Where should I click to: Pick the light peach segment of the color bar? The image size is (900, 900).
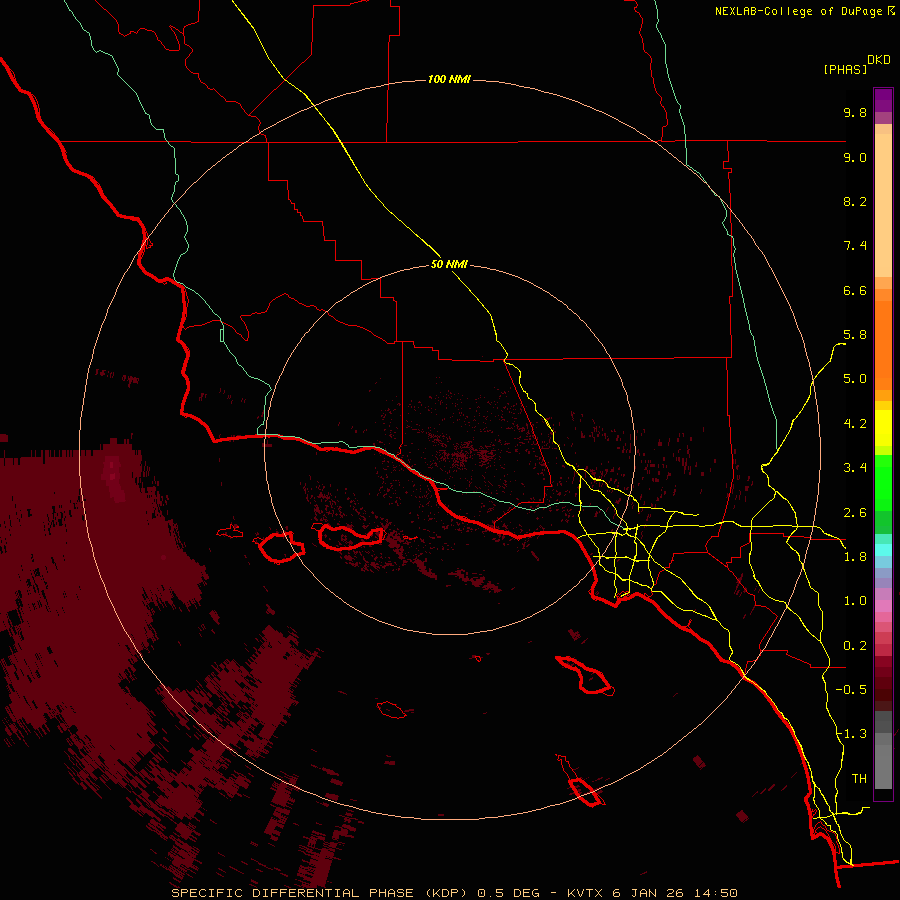point(883,205)
